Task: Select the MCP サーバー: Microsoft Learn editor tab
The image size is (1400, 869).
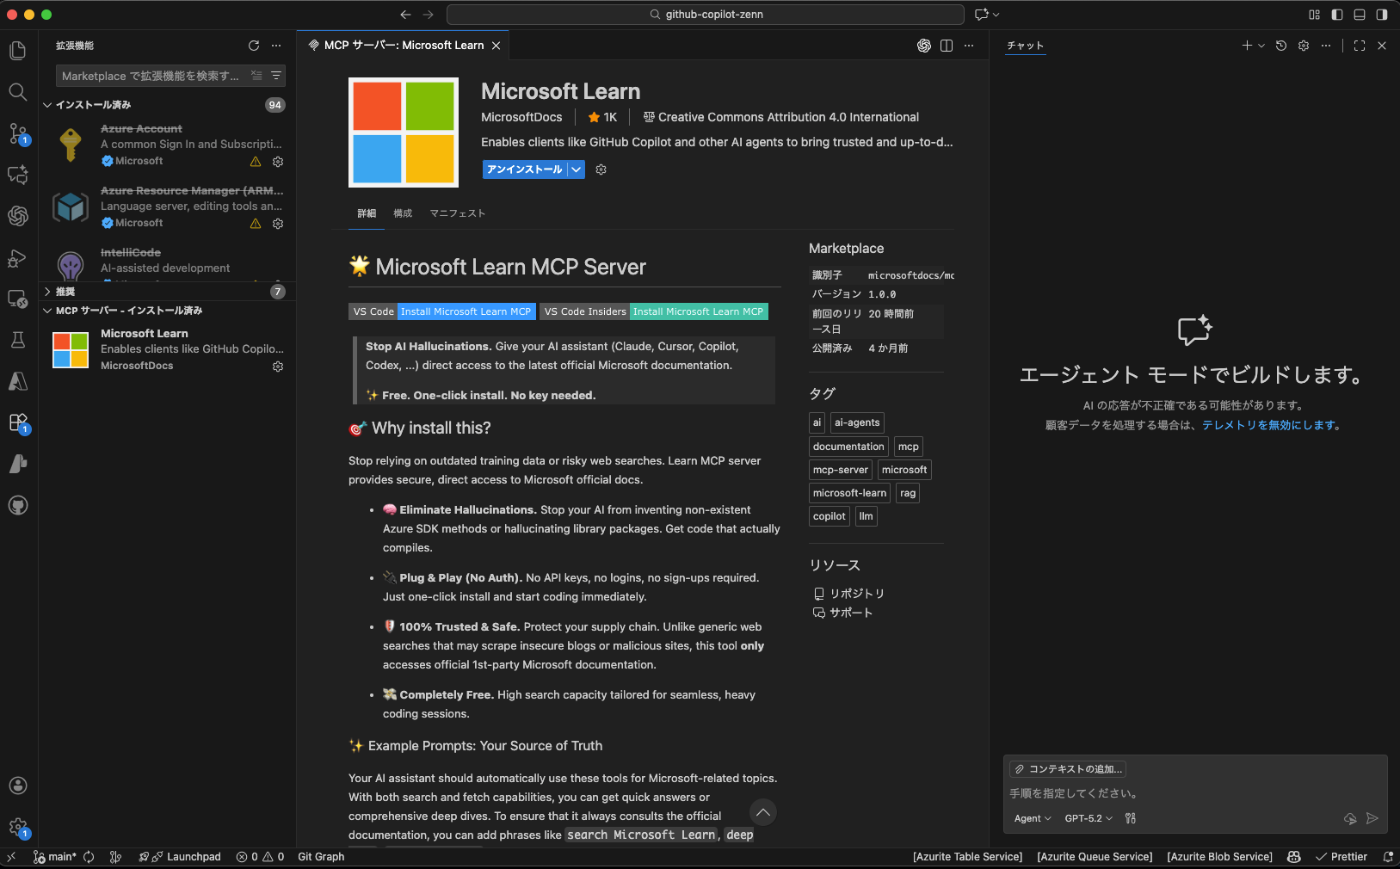Action: coord(404,46)
